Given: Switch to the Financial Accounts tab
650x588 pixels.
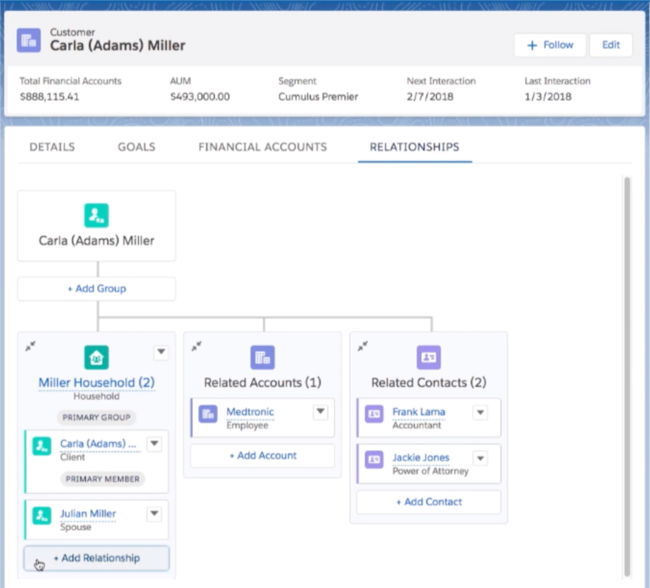Looking at the screenshot, I should [262, 147].
